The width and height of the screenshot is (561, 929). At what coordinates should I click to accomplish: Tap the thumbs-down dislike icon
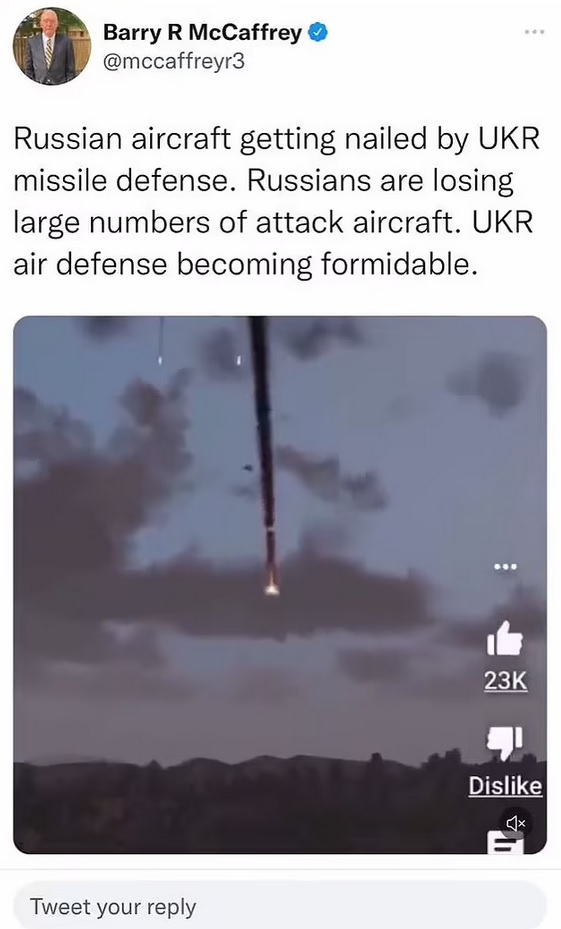coord(504,743)
